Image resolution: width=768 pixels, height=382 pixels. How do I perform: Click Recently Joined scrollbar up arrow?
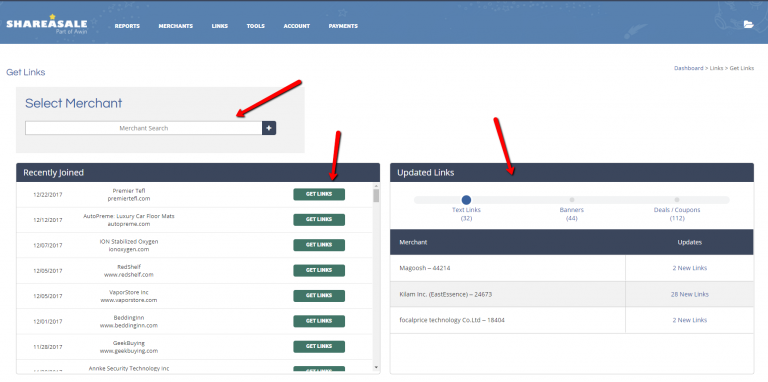(x=376, y=186)
